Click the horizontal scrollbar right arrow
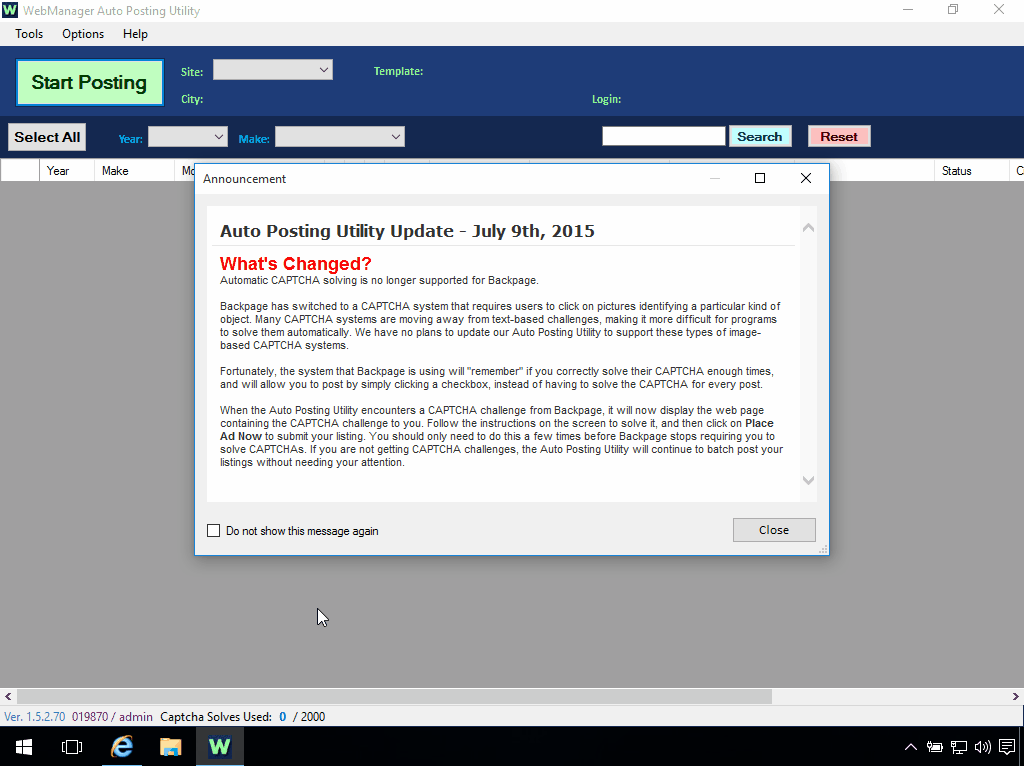Viewport: 1024px width, 766px height. 1016,696
